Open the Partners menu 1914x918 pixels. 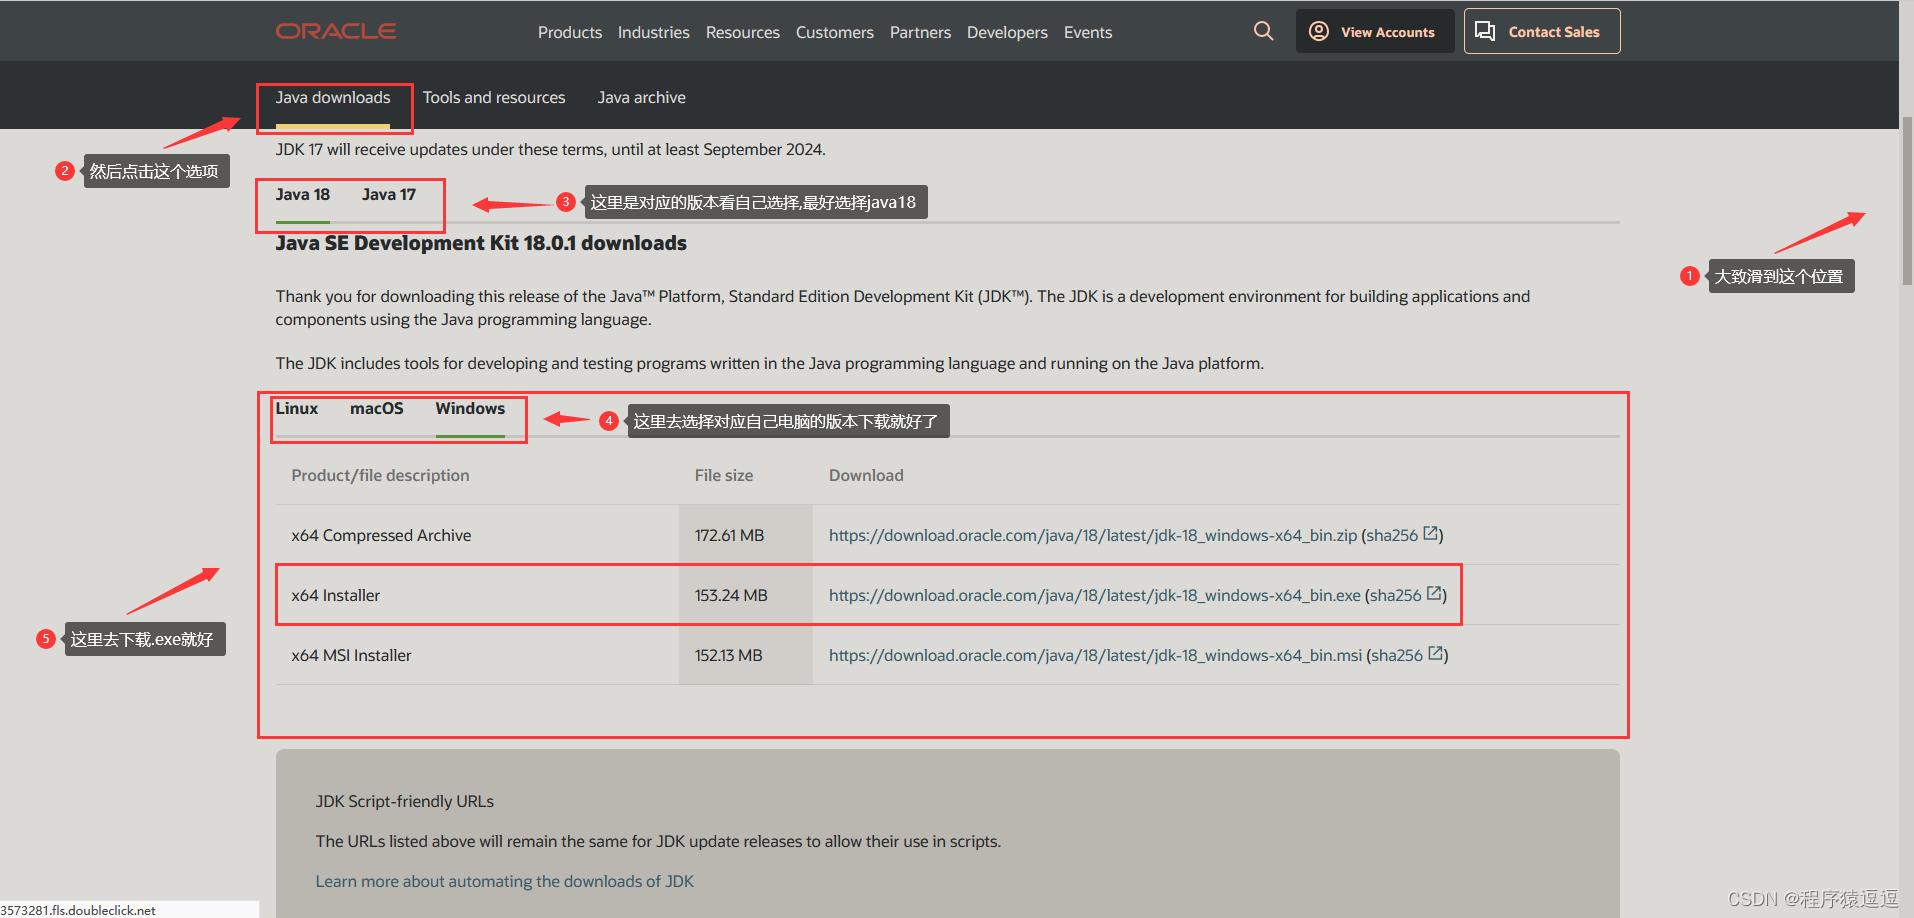click(x=921, y=32)
